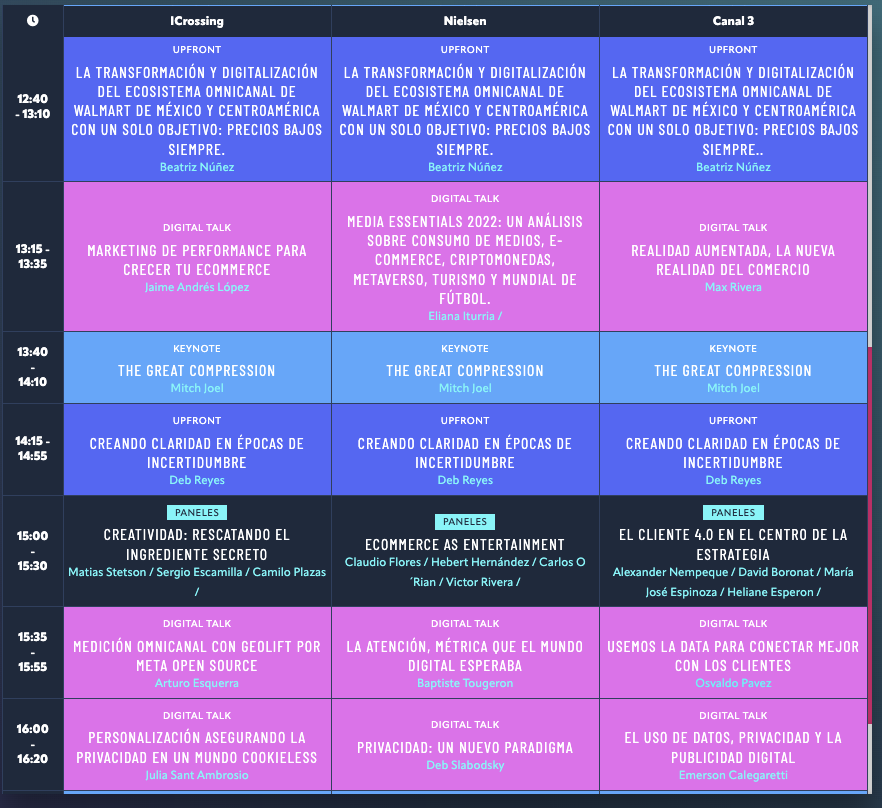Click PANELES badge above Creatividad session
This screenshot has width=882, height=808.
pos(197,513)
